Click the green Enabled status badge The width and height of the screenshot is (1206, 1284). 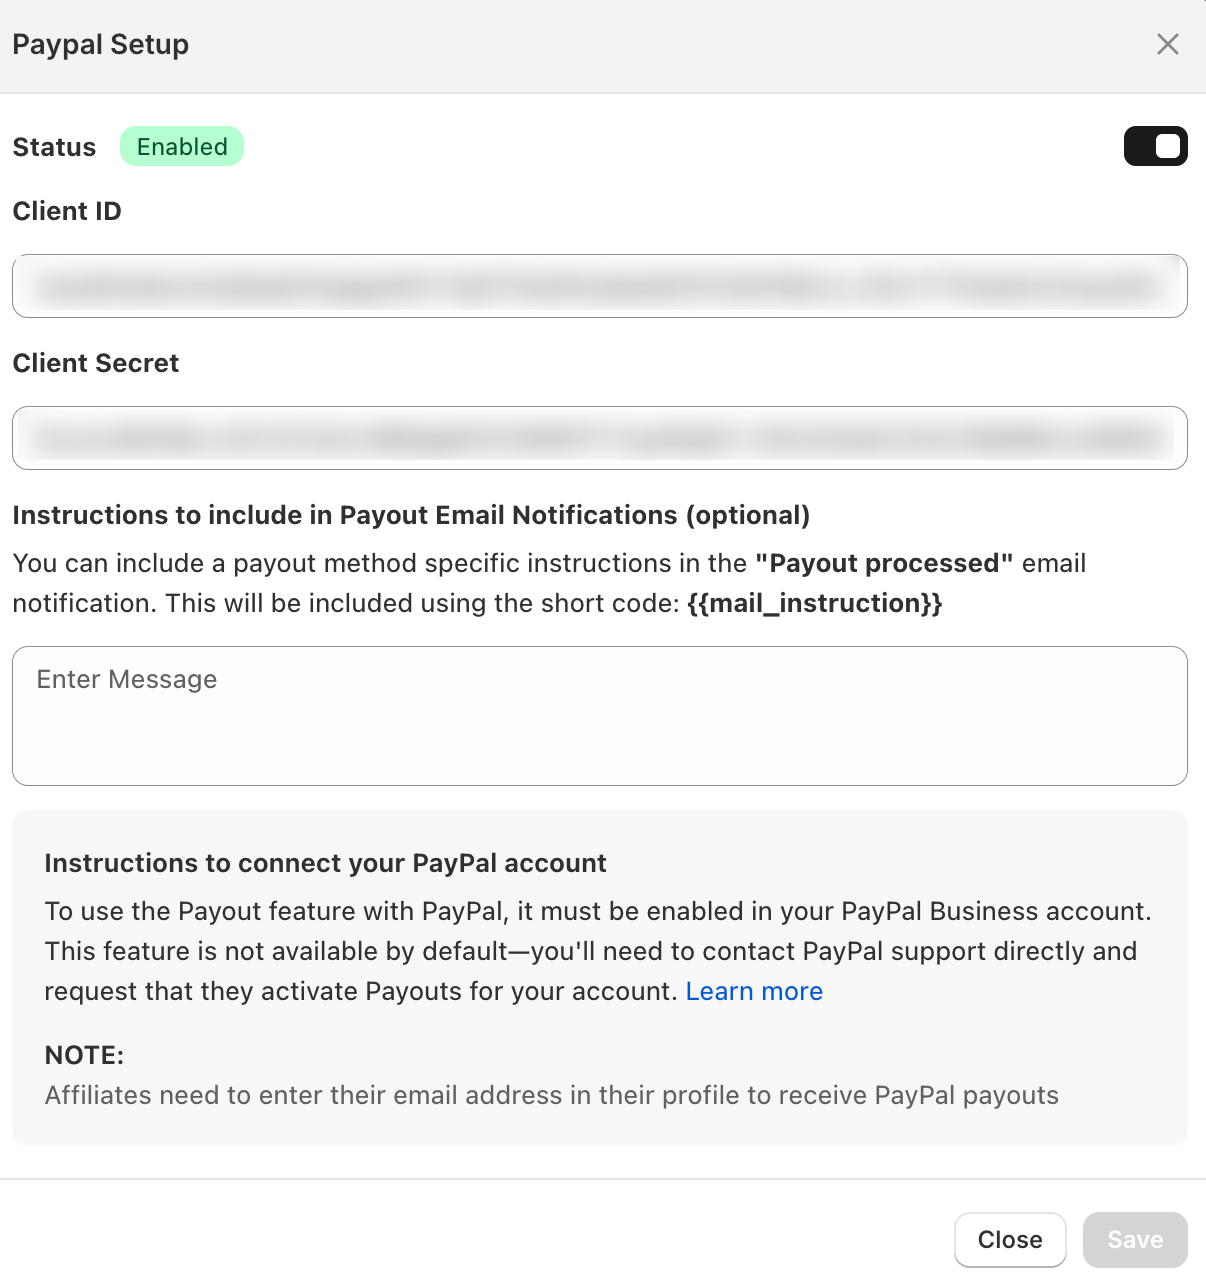click(x=182, y=146)
